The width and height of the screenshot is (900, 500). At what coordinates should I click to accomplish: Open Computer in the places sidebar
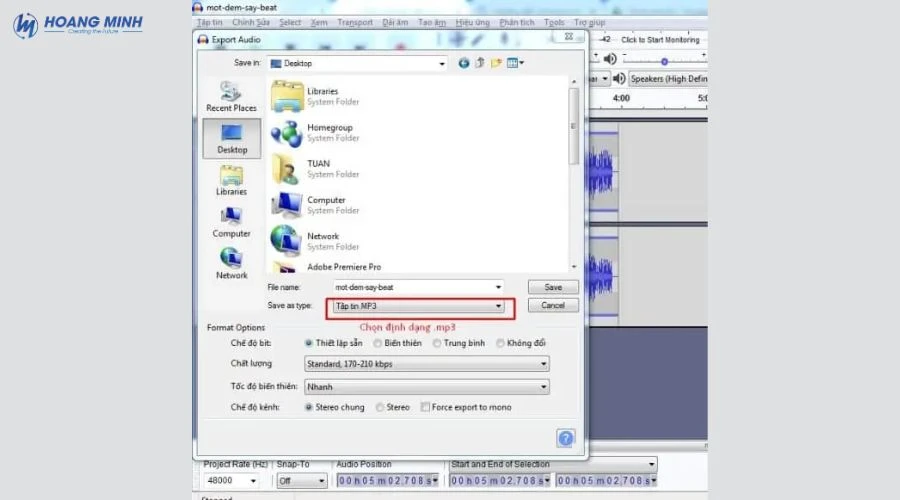(x=231, y=222)
